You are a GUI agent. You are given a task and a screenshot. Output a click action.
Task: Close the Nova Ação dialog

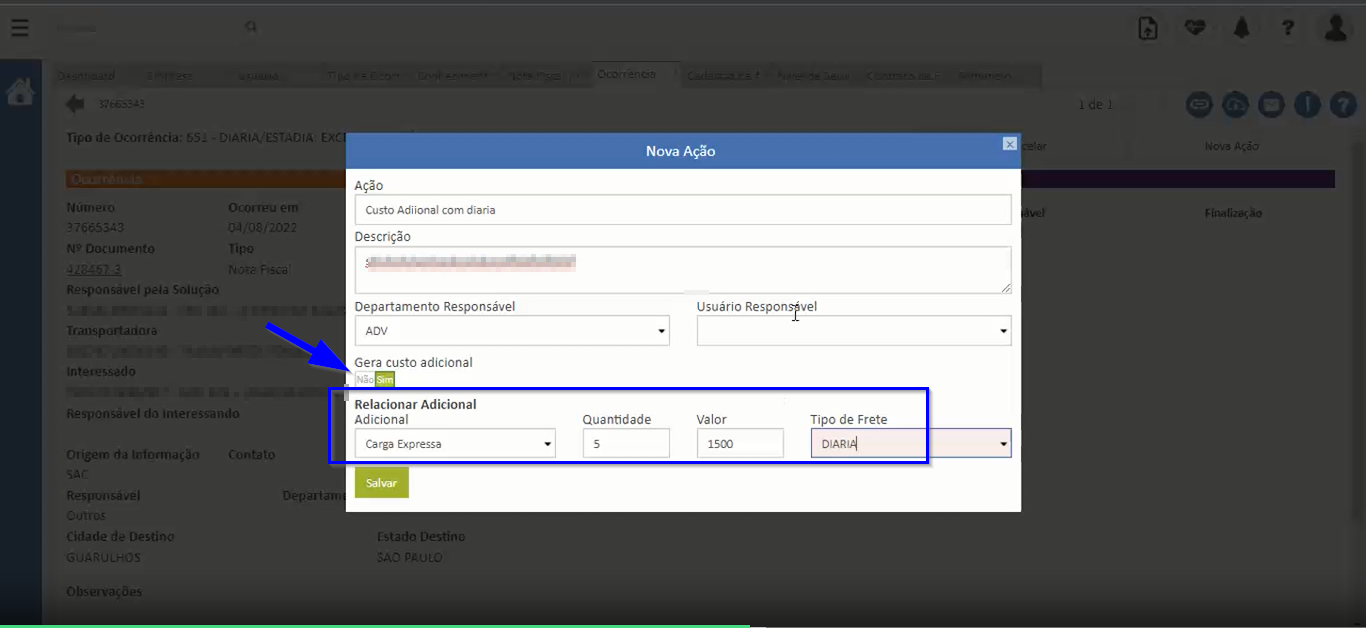(x=1009, y=144)
